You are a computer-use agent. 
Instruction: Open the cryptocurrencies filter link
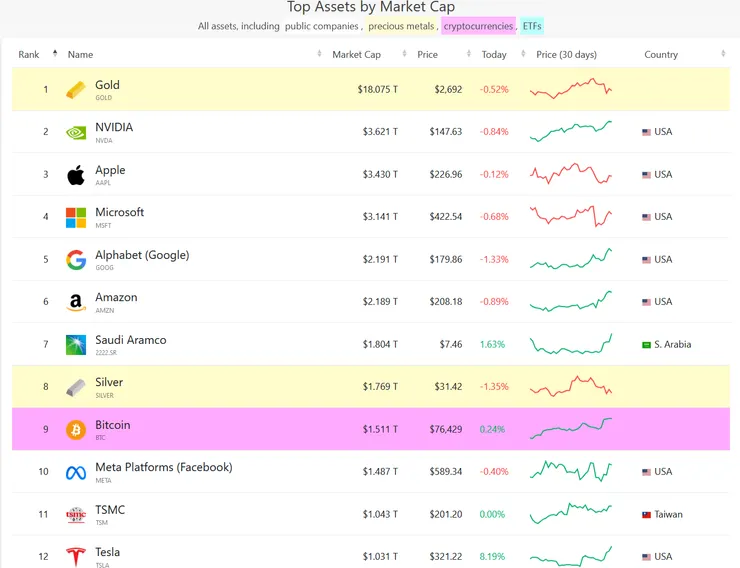[478, 26]
